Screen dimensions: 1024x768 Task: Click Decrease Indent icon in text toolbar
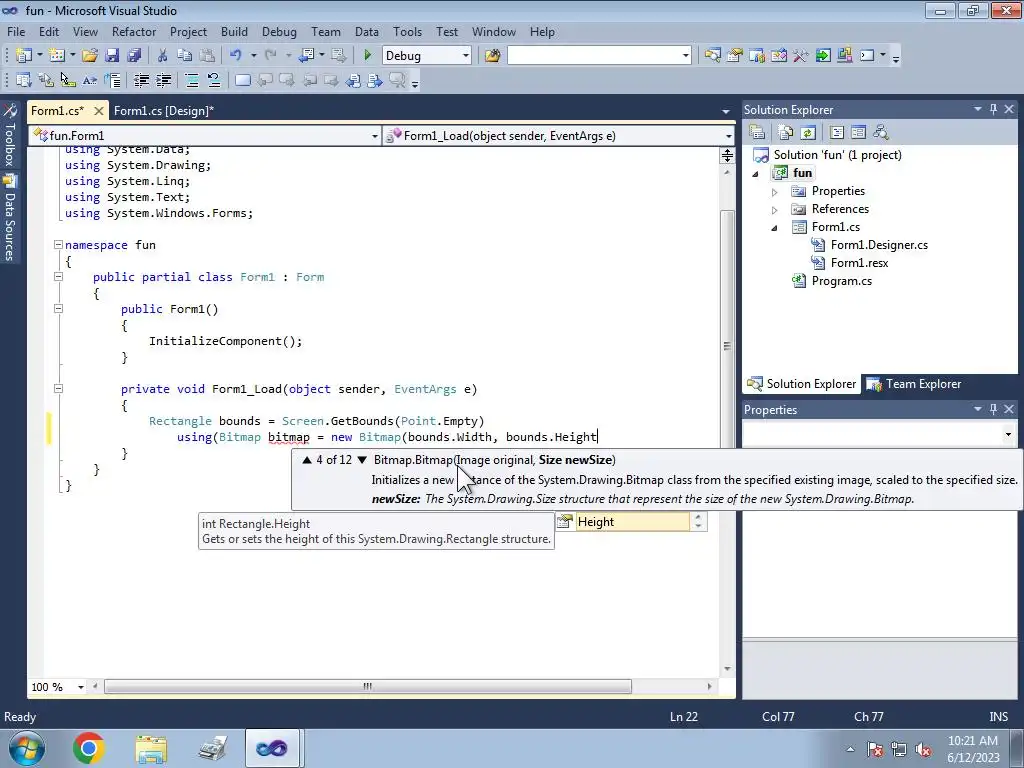(141, 80)
